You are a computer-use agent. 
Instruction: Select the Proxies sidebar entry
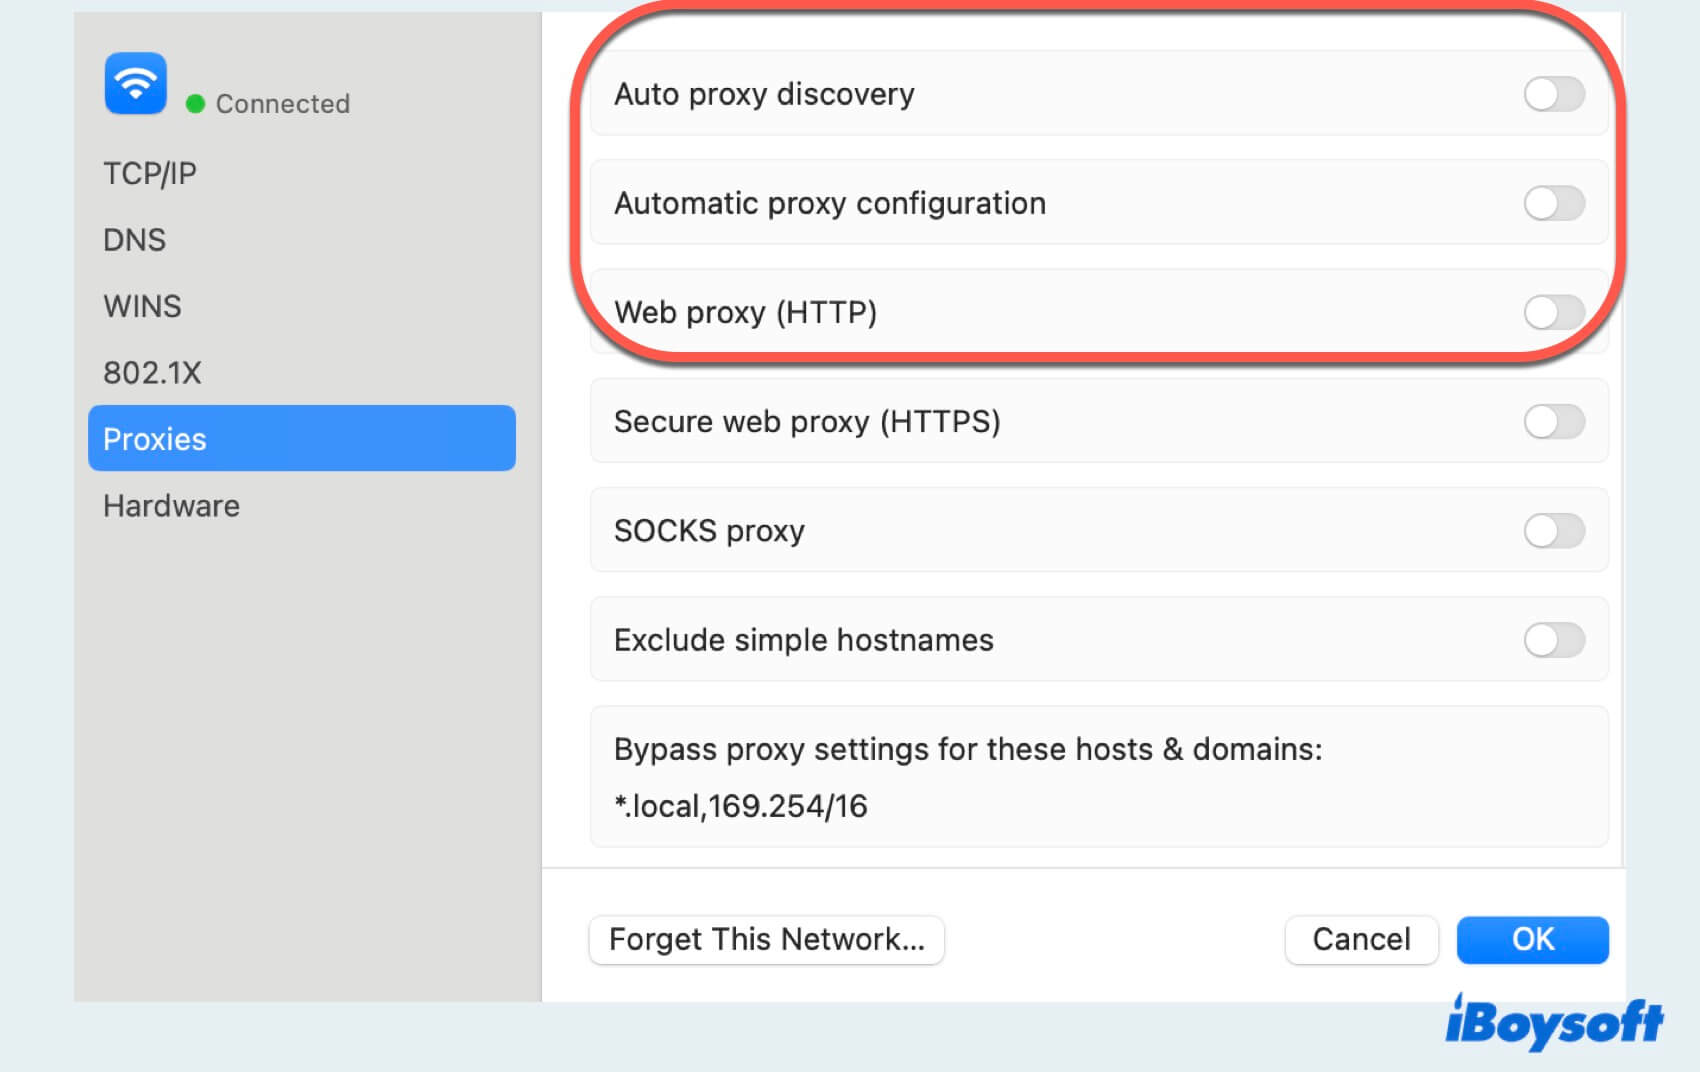[x=155, y=438]
